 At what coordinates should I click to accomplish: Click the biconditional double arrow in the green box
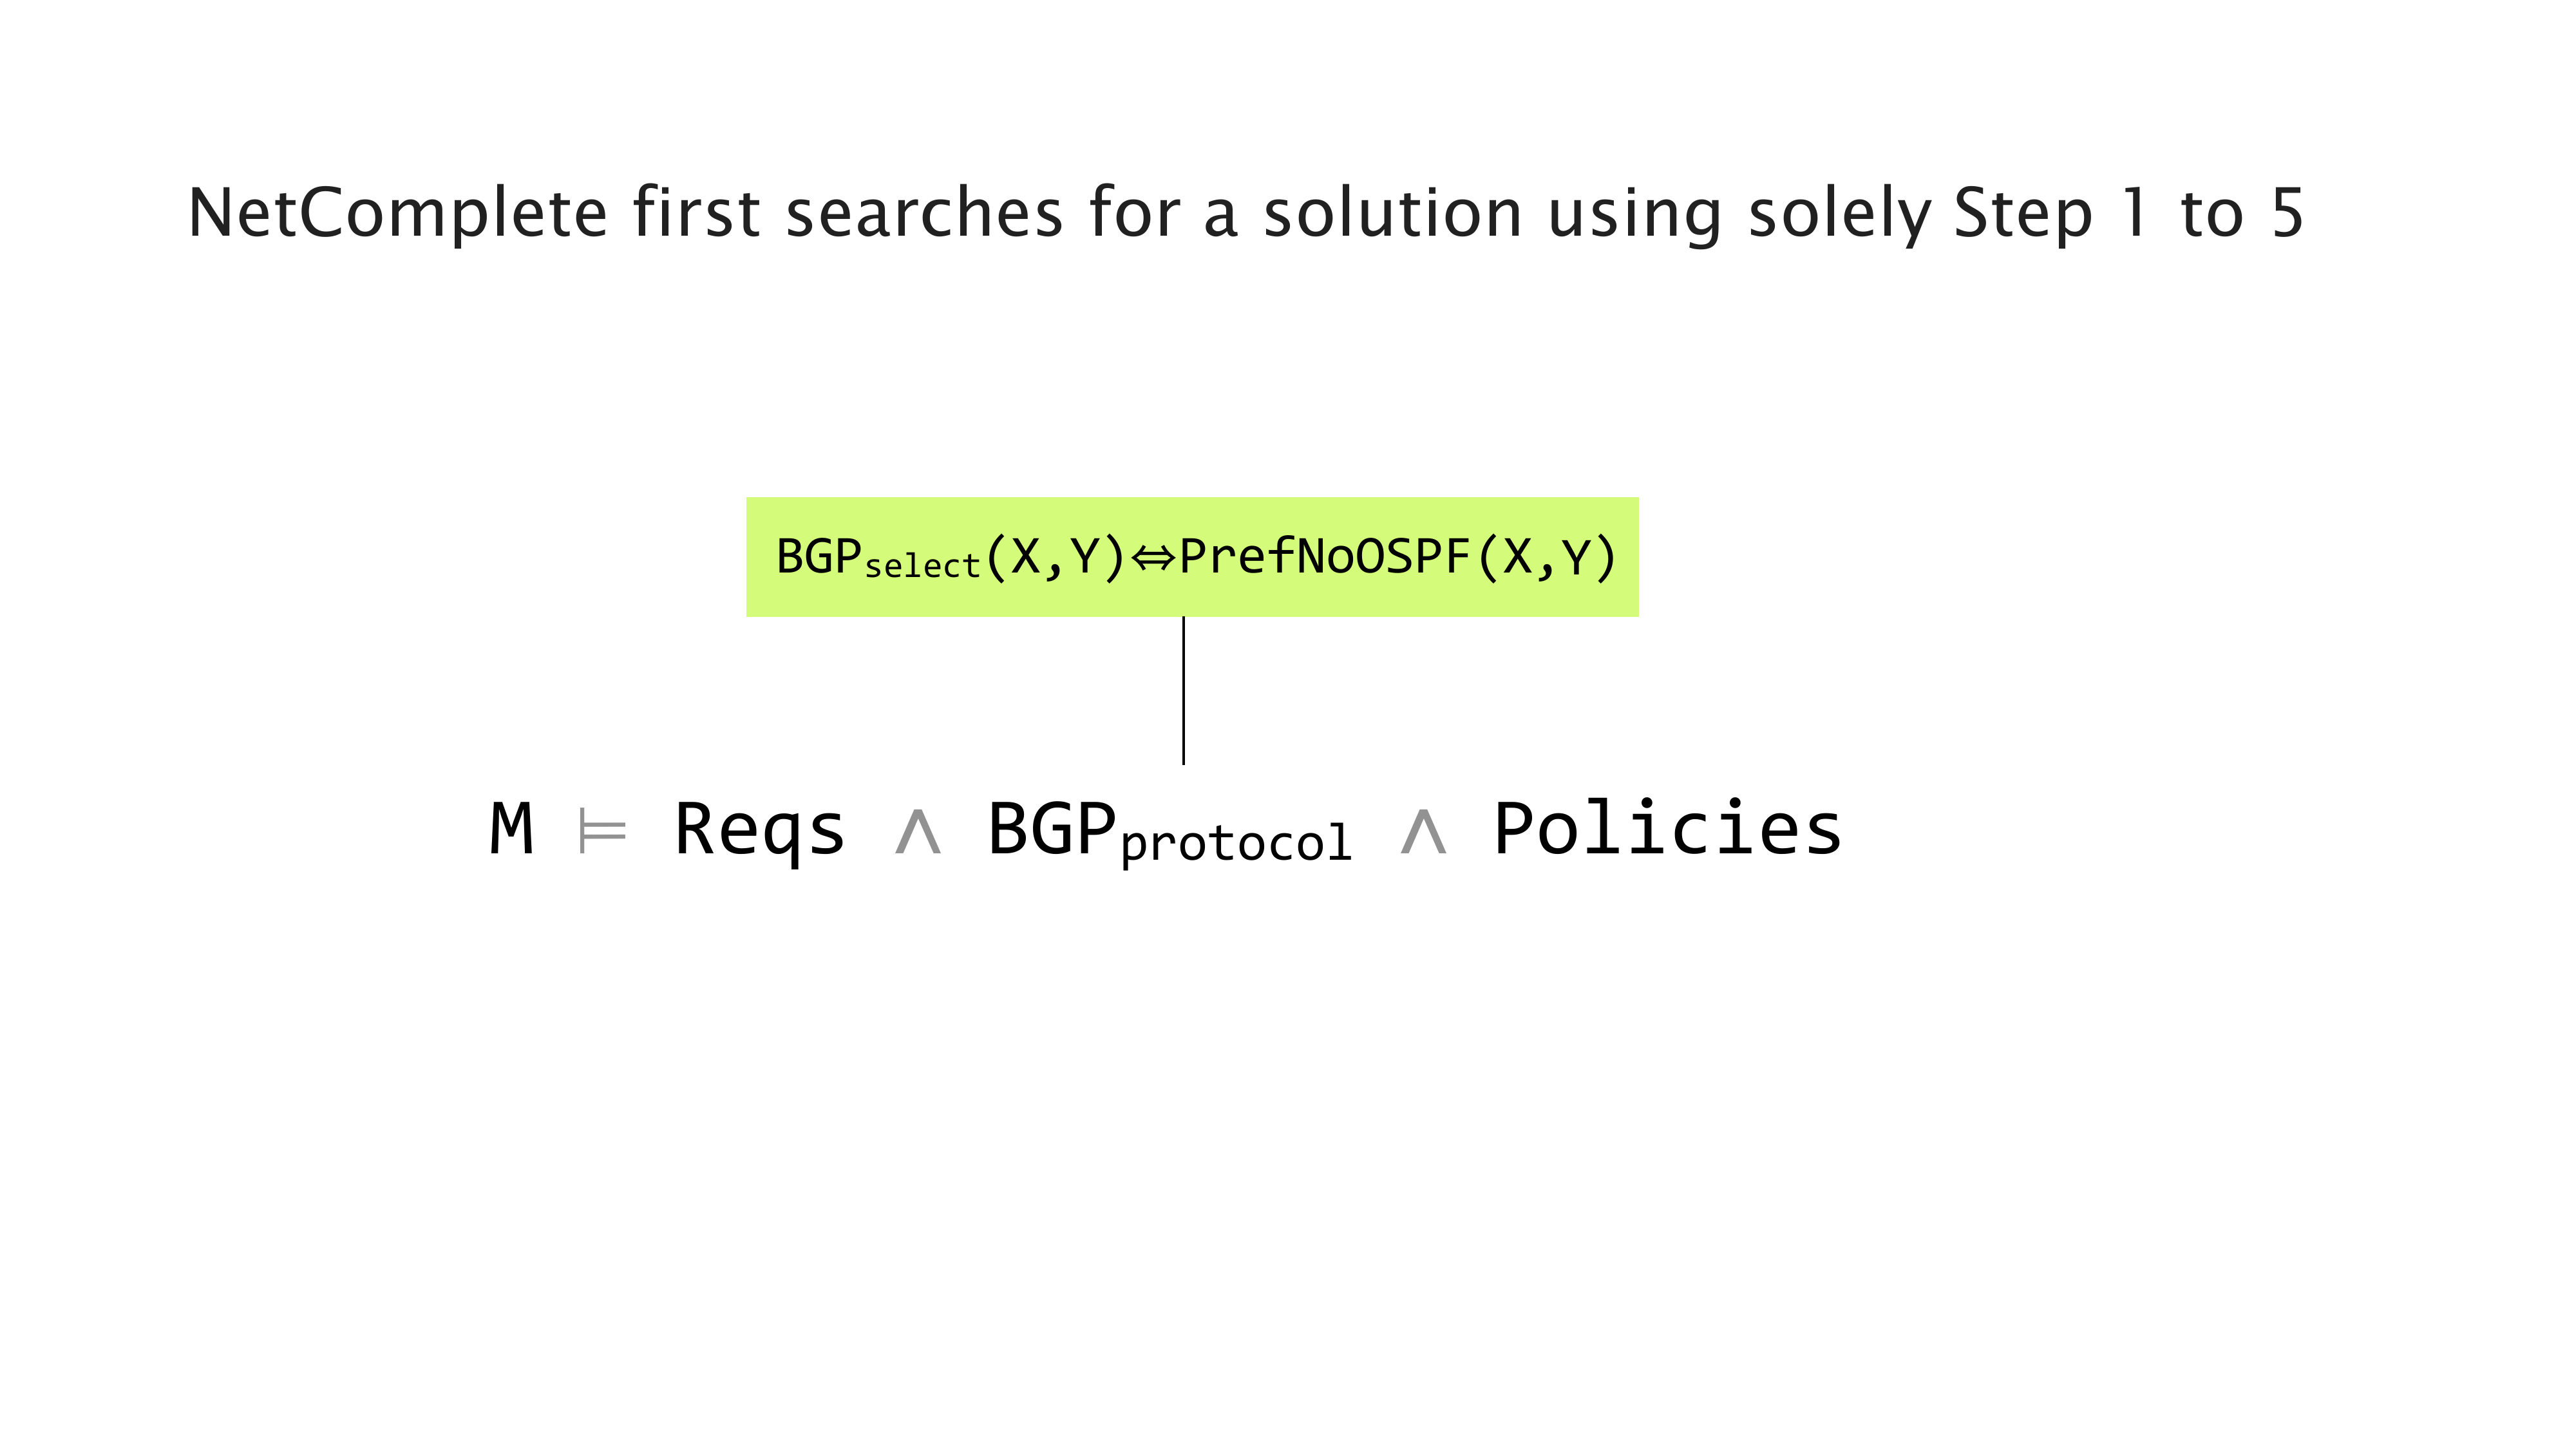click(x=1153, y=558)
